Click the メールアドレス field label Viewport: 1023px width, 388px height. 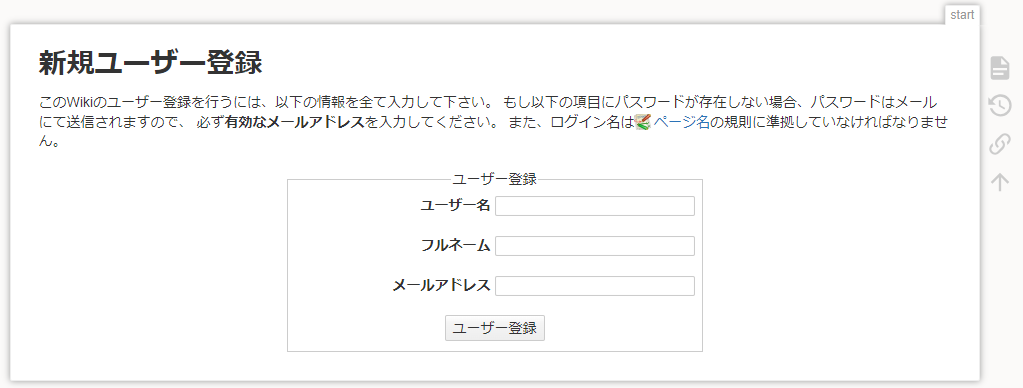pos(441,286)
